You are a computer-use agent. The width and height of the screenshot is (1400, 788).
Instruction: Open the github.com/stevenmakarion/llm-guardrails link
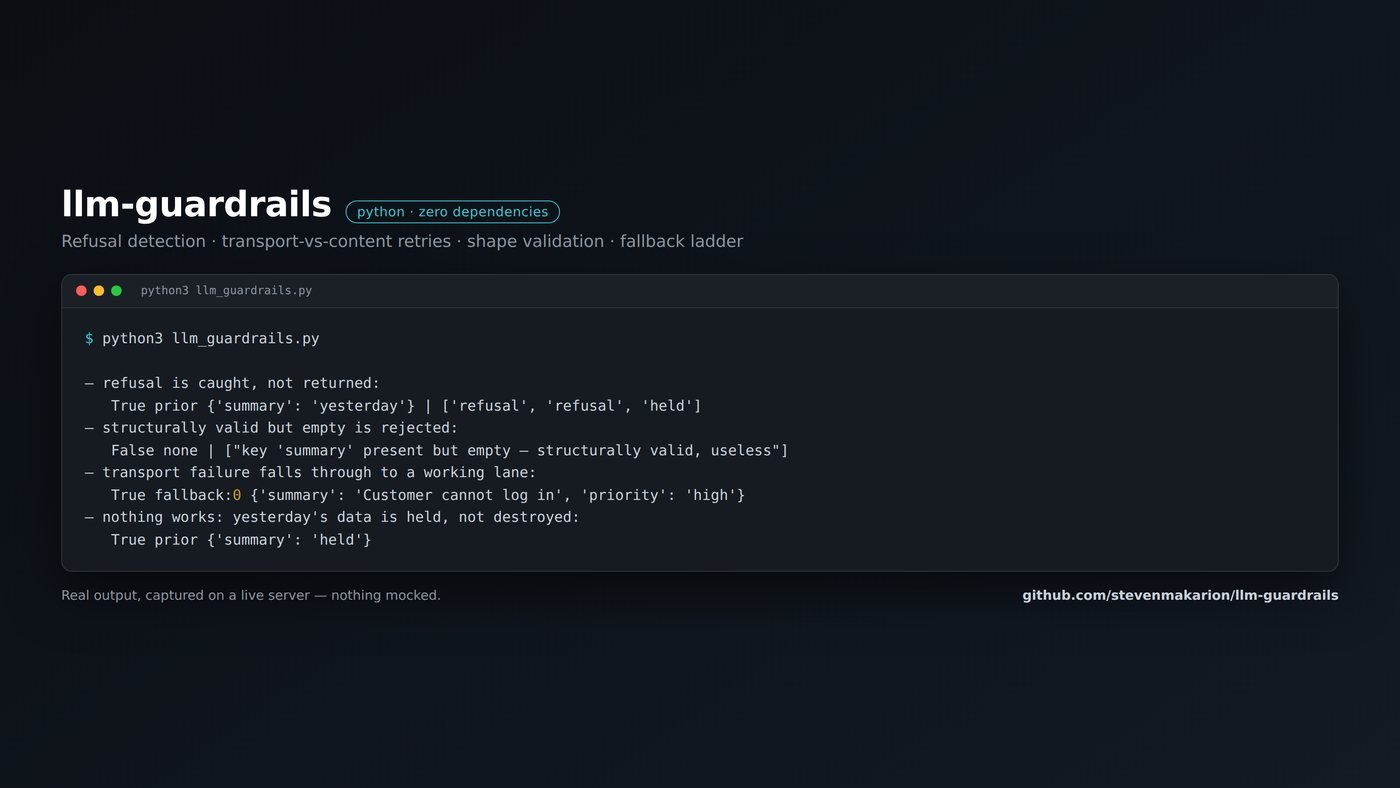1180,595
